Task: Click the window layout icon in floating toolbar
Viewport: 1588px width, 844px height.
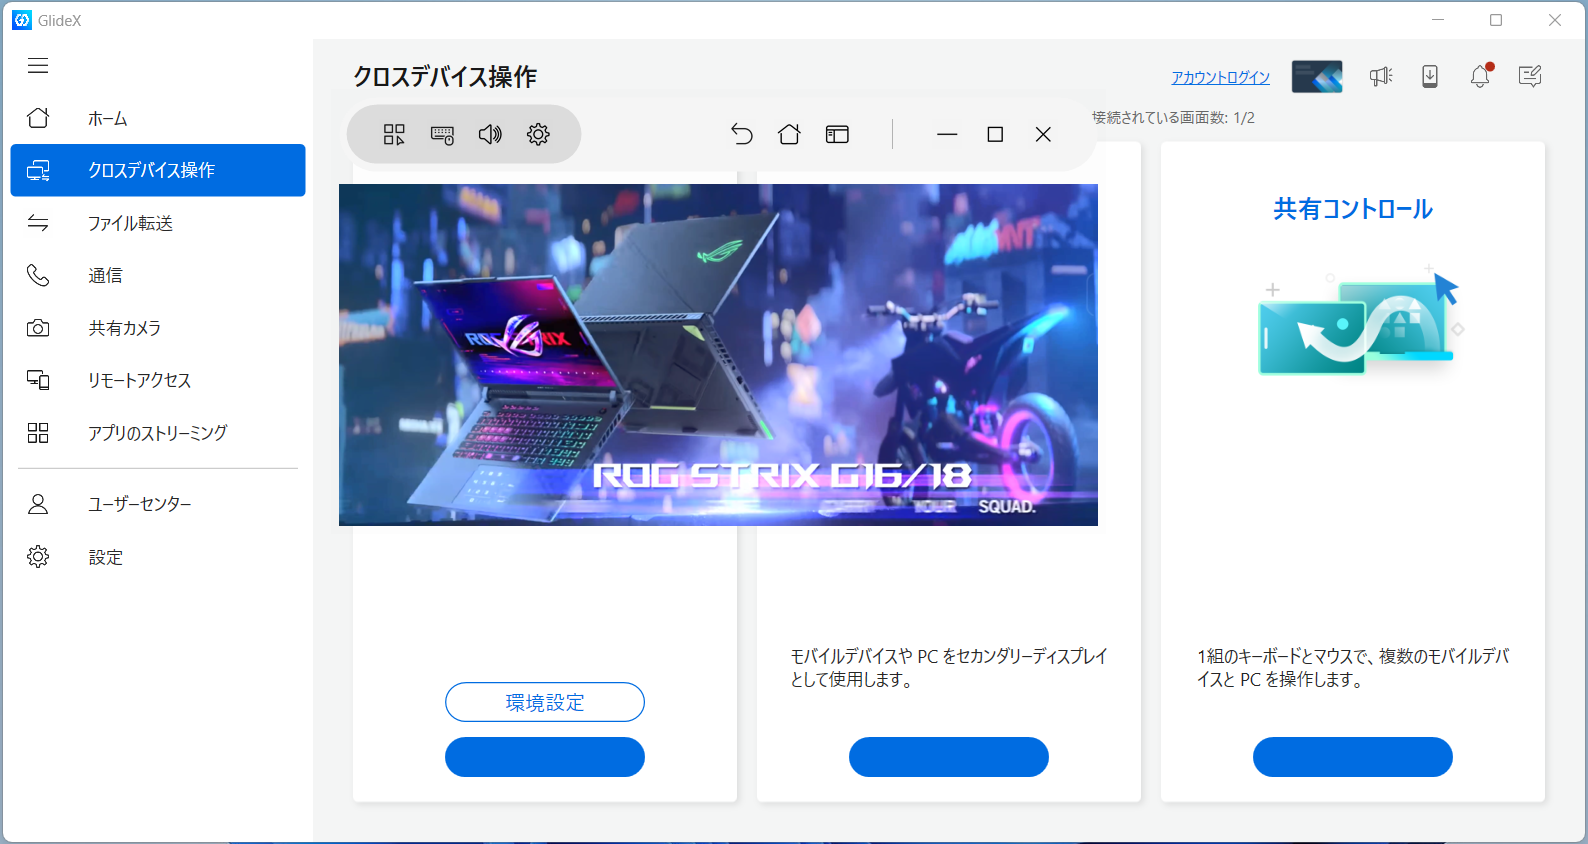Action: click(x=837, y=135)
